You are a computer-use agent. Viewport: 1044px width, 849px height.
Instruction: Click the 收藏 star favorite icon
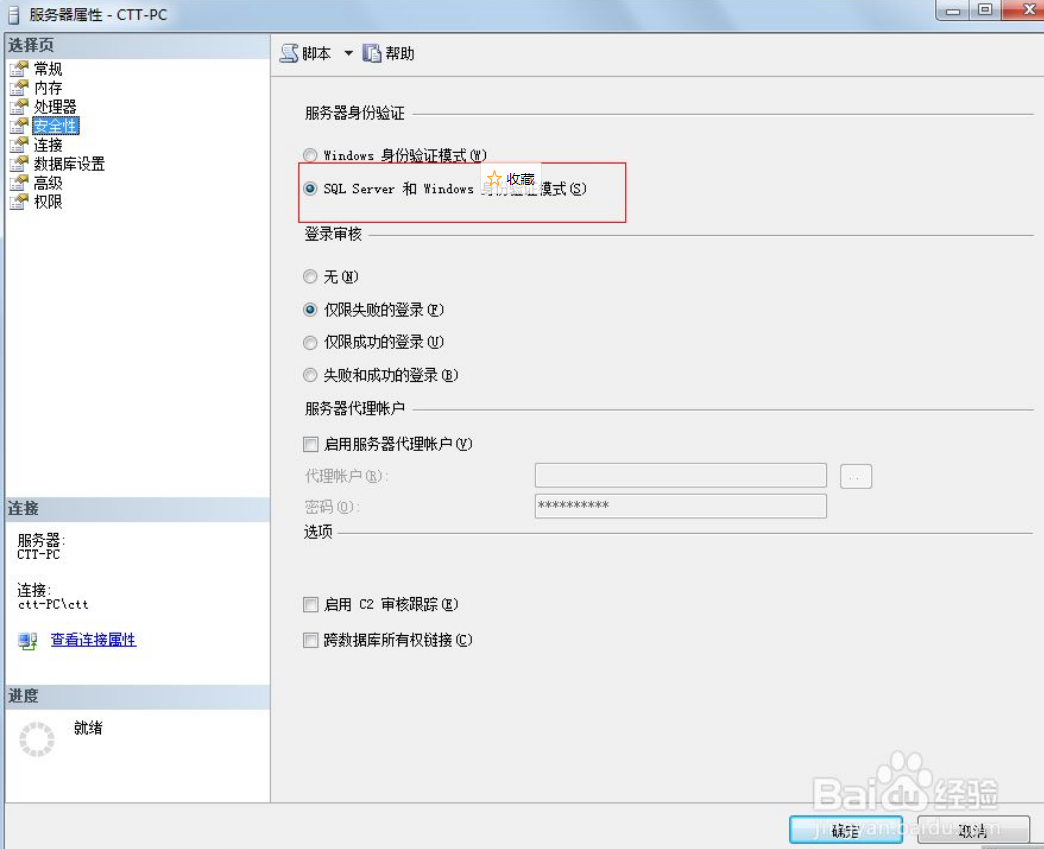click(x=494, y=178)
